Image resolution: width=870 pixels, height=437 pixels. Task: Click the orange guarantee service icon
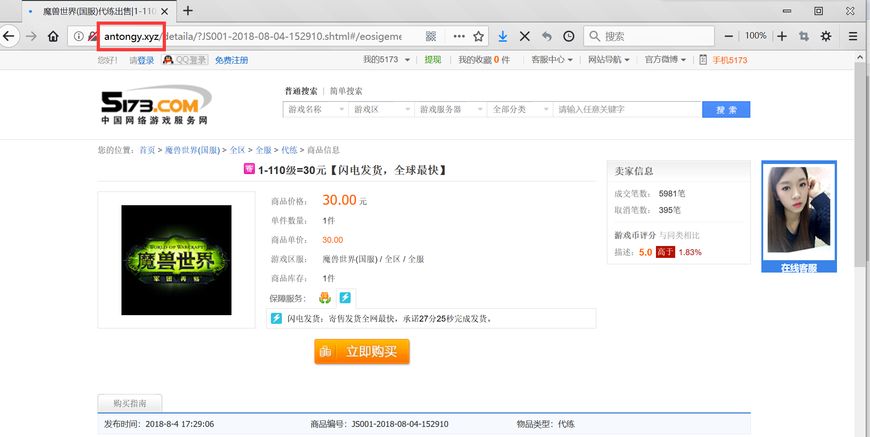pos(325,298)
